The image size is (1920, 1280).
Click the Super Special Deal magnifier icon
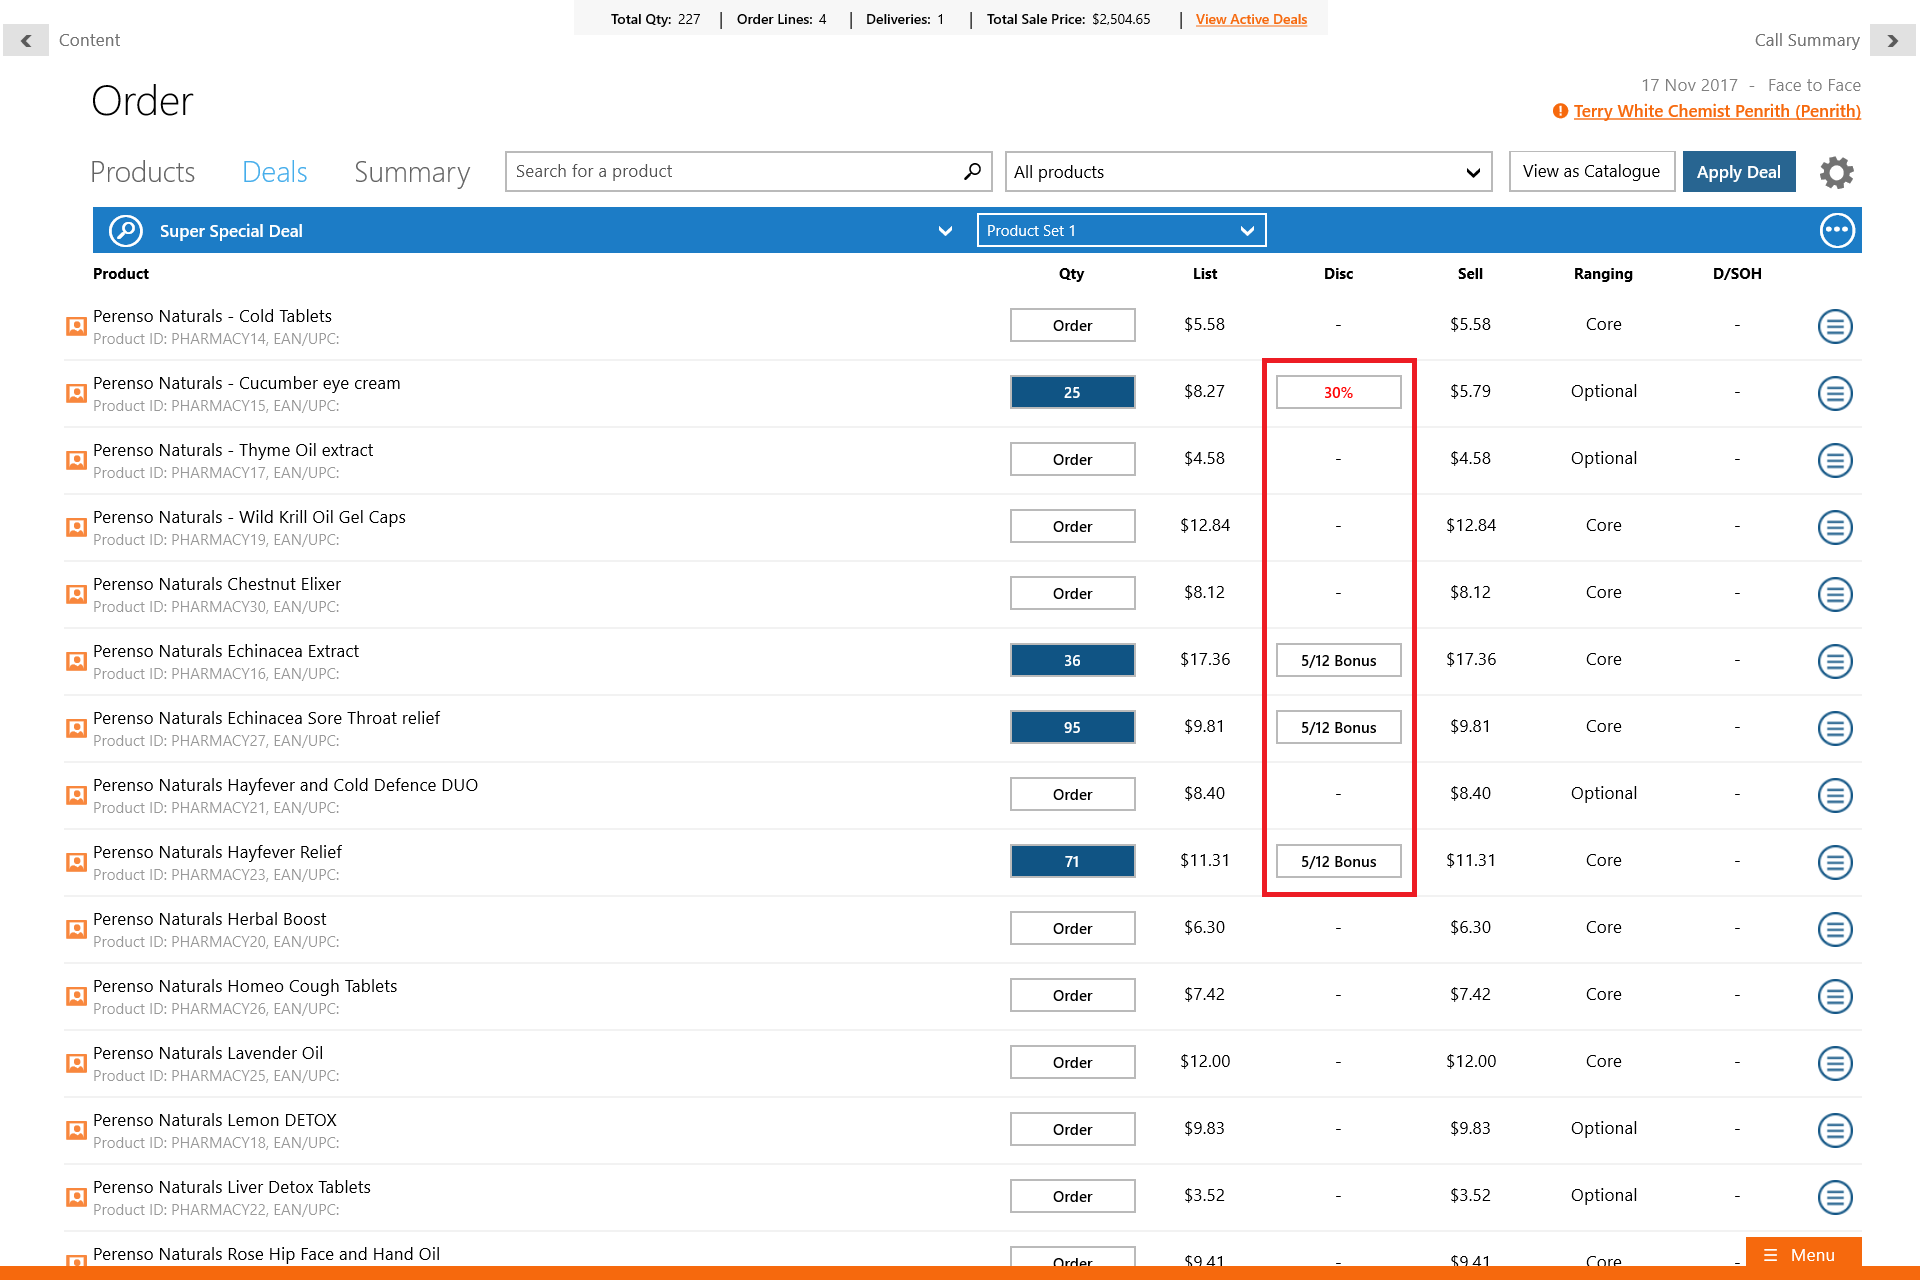coord(126,231)
